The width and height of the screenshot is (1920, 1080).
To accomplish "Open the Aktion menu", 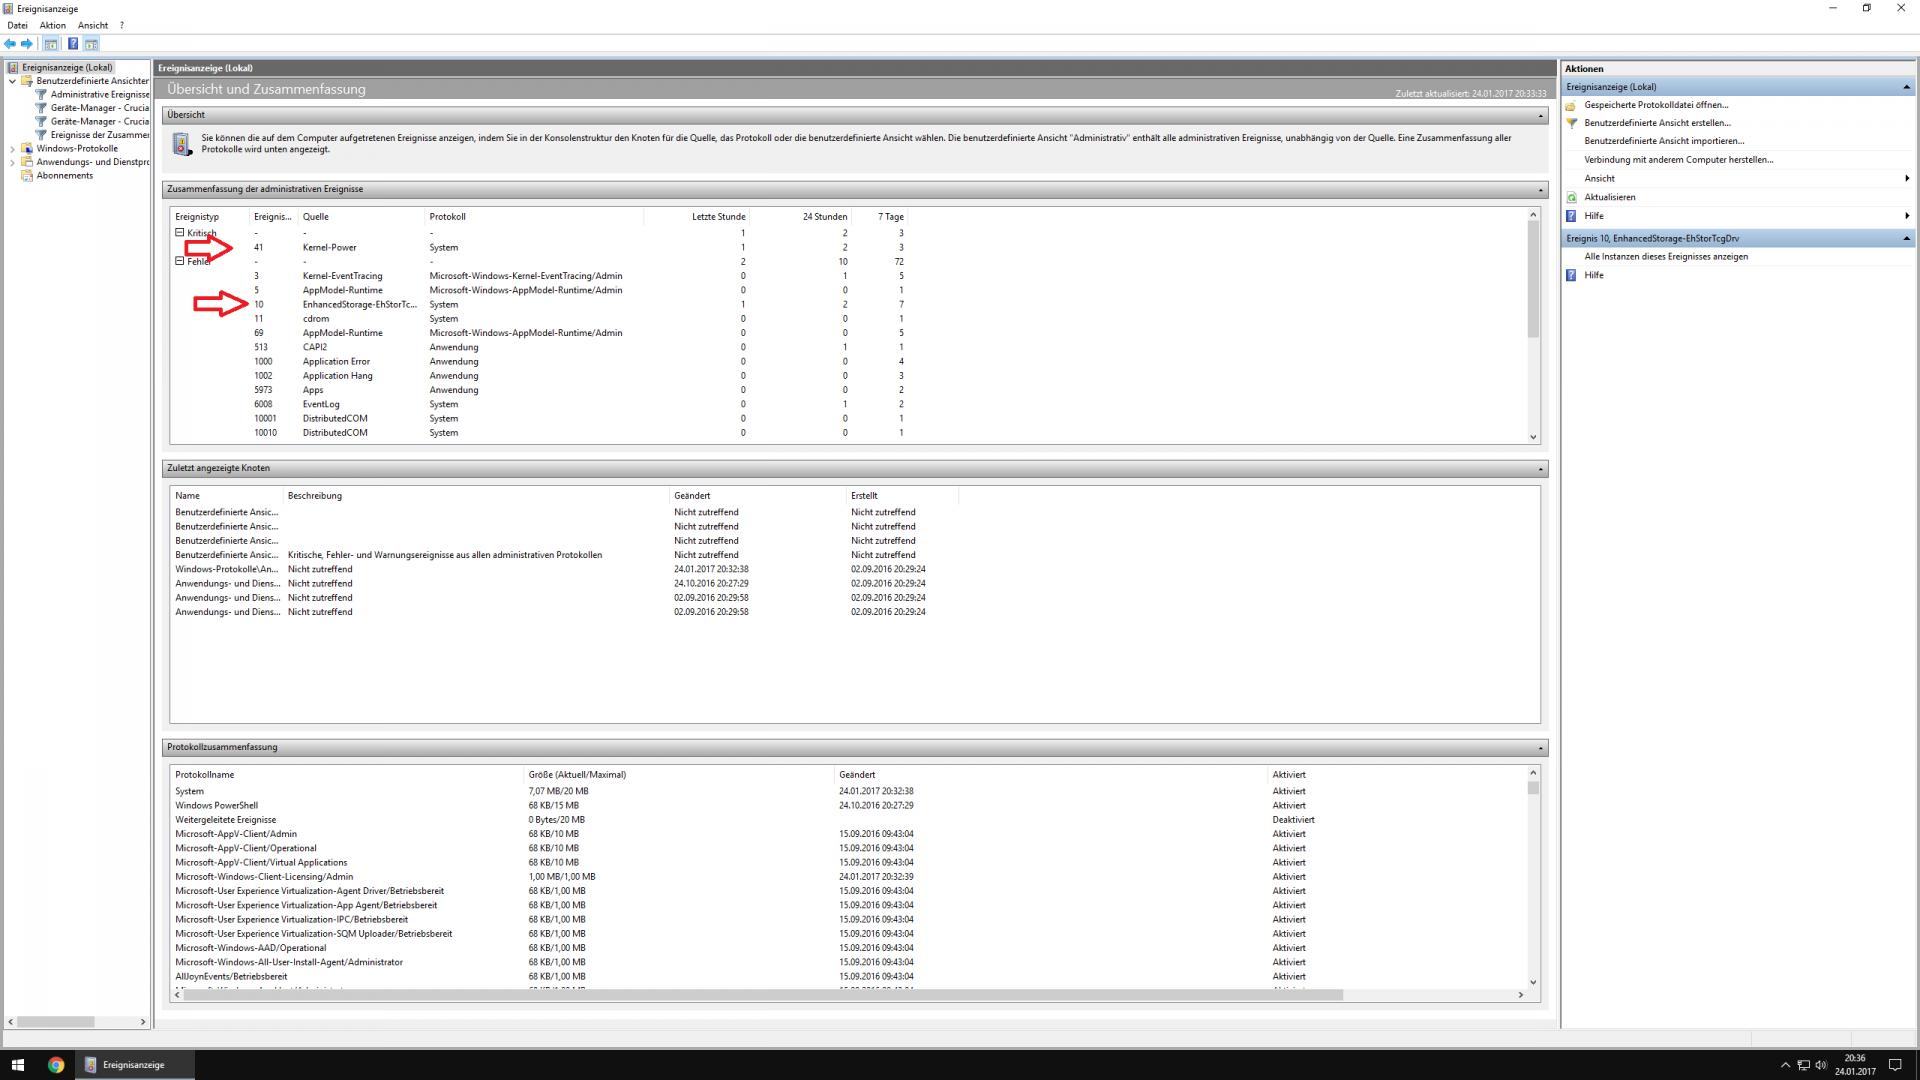I will [52, 25].
